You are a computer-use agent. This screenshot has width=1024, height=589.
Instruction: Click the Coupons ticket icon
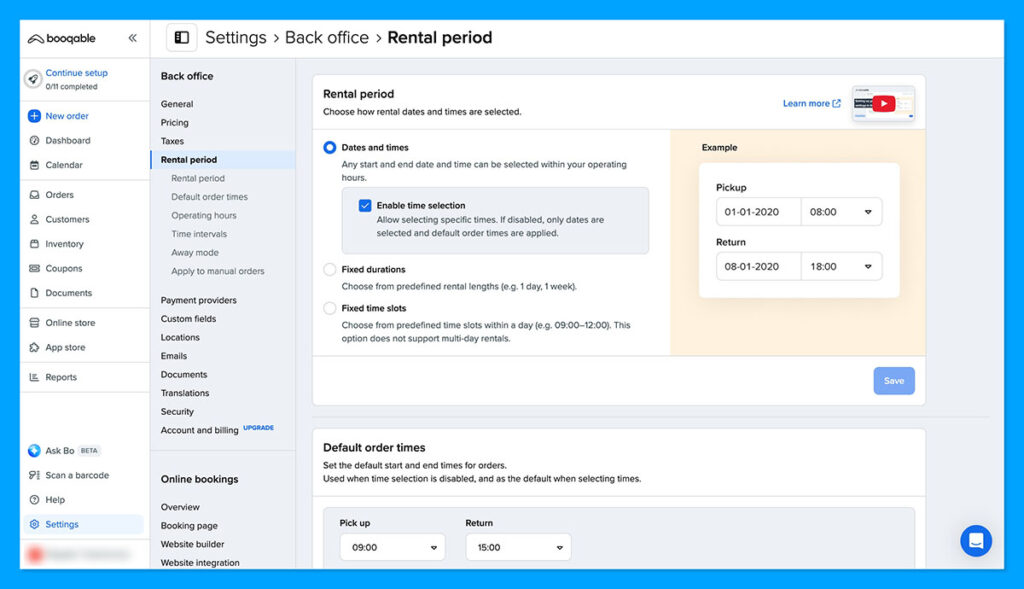[x=34, y=268]
